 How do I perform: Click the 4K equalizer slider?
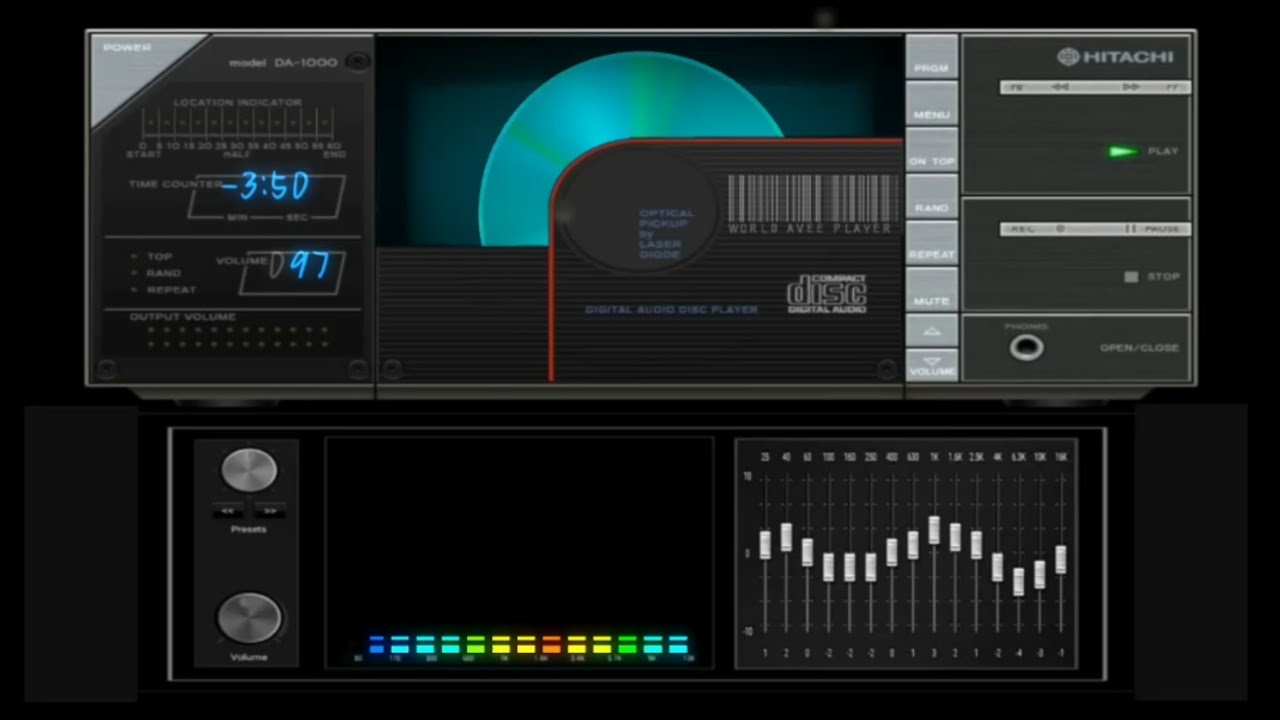(x=997, y=567)
